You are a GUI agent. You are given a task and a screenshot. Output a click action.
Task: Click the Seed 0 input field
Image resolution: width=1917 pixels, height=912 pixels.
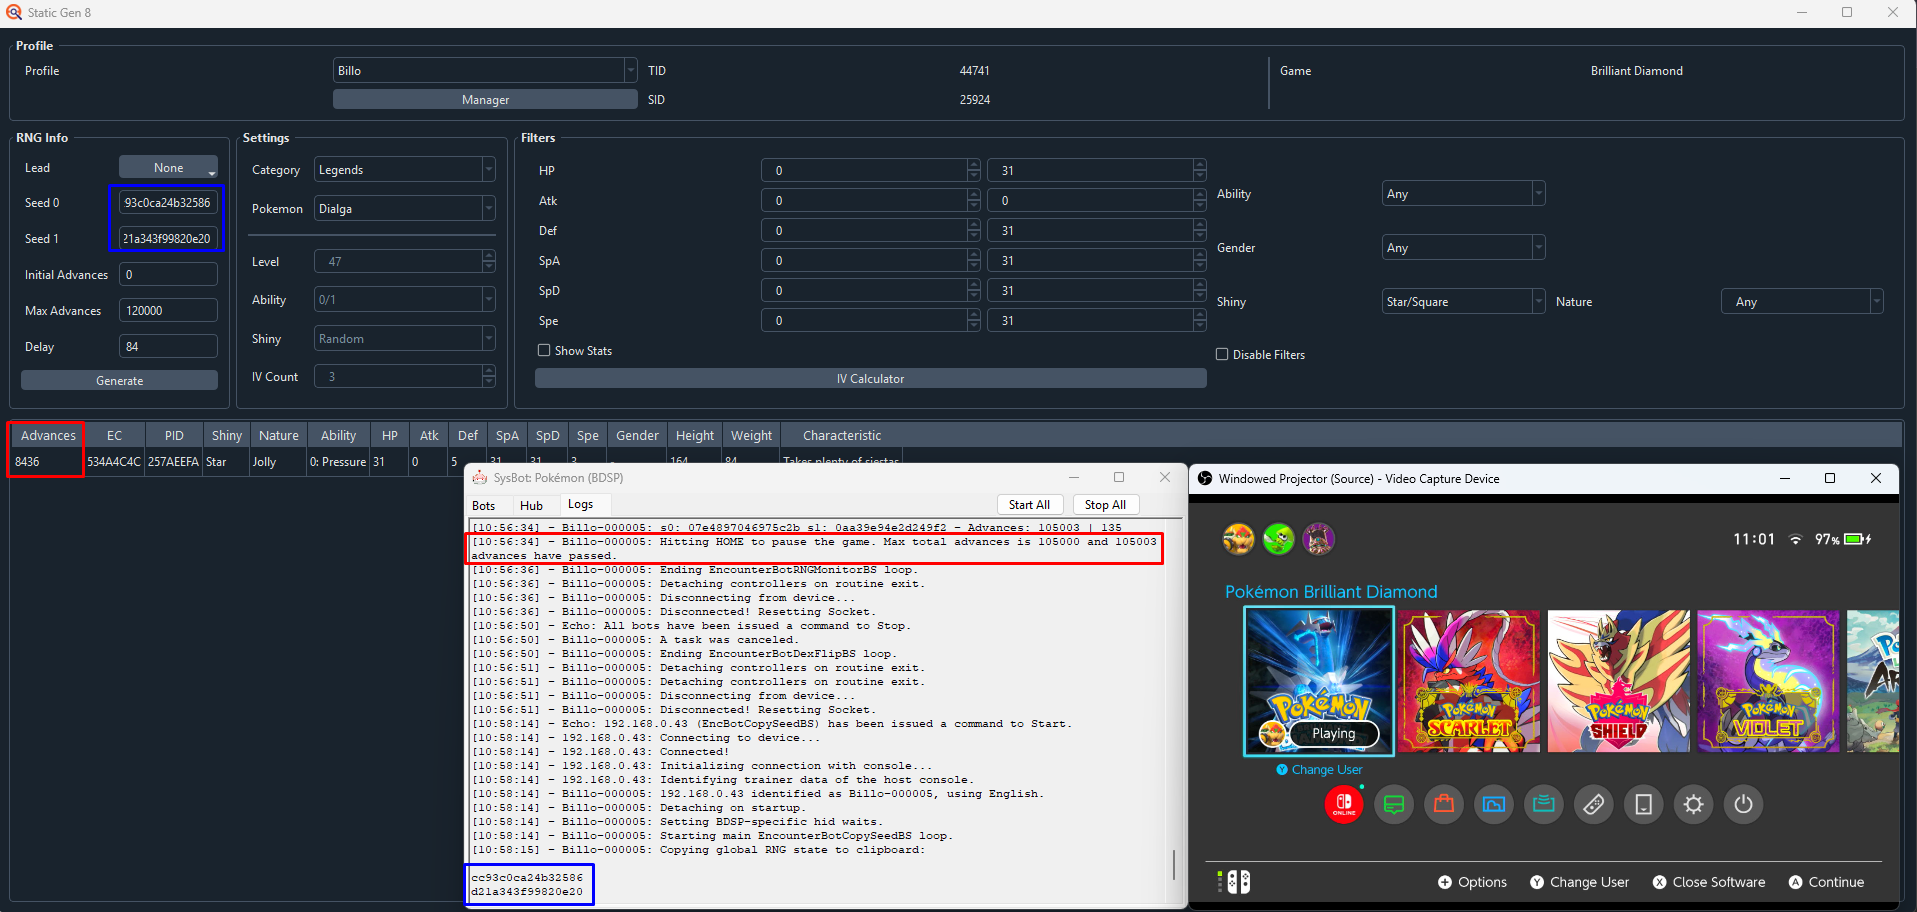click(168, 202)
